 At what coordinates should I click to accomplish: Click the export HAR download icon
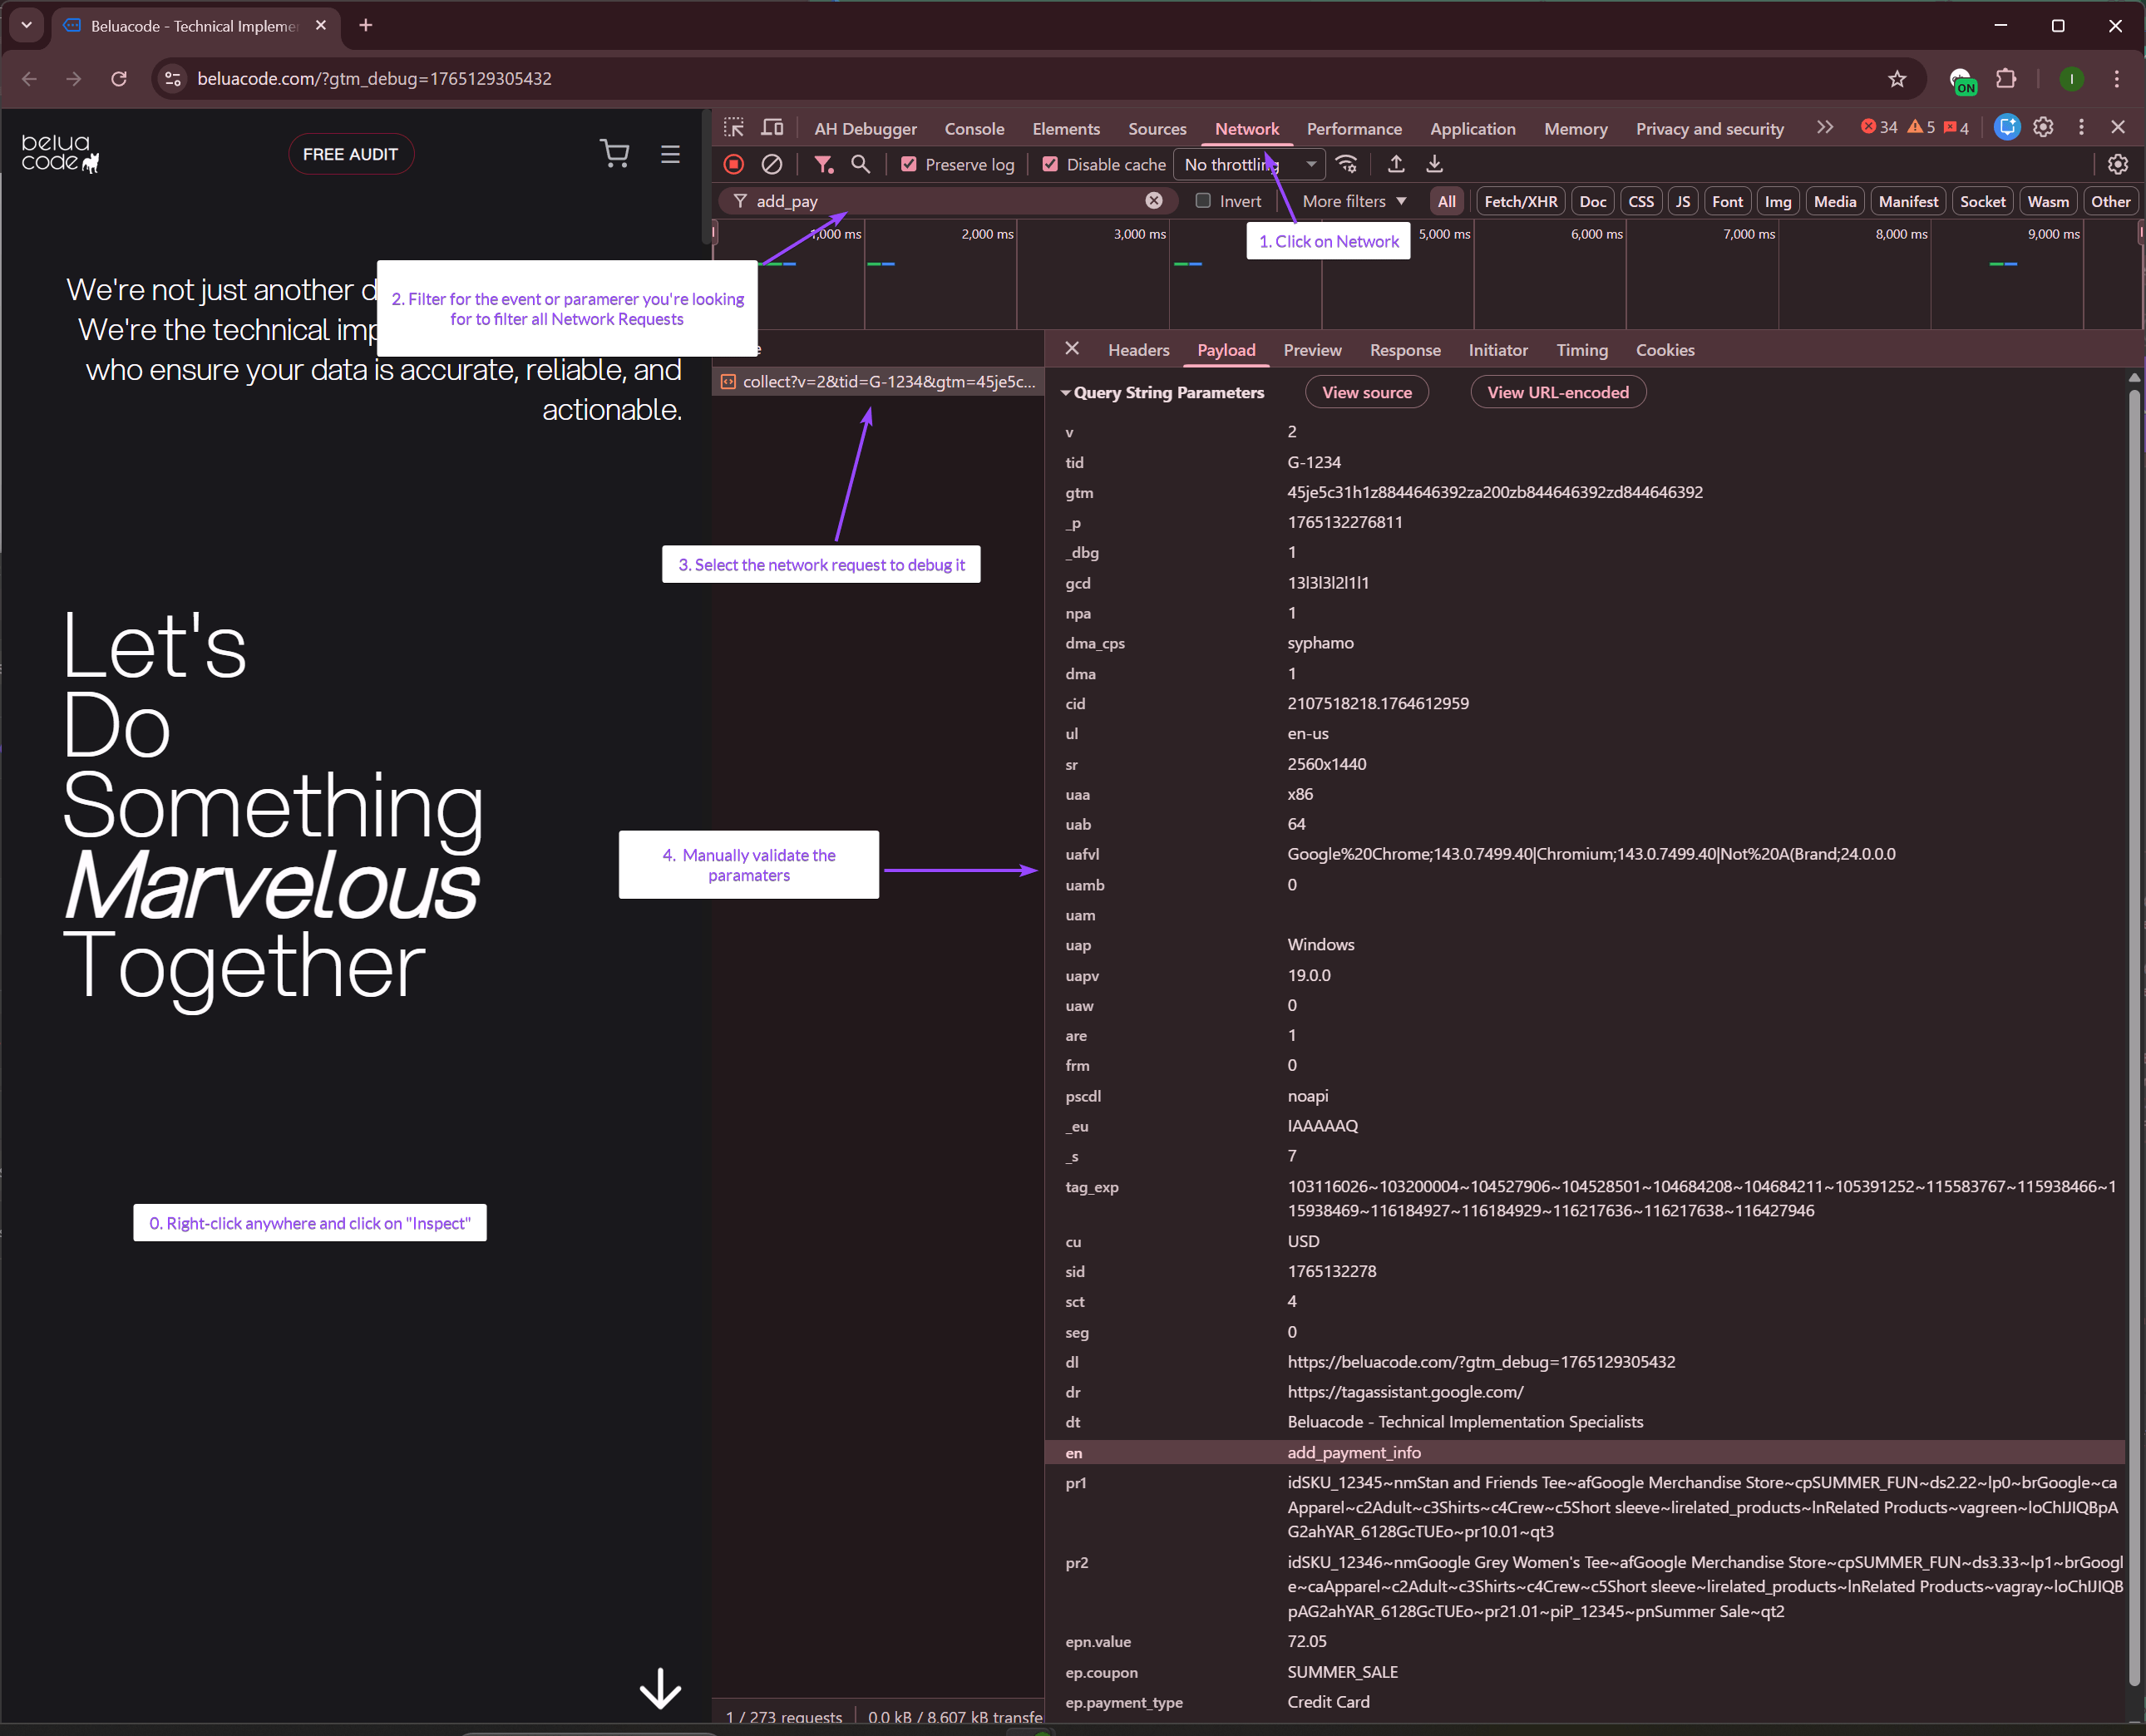pos(1434,164)
